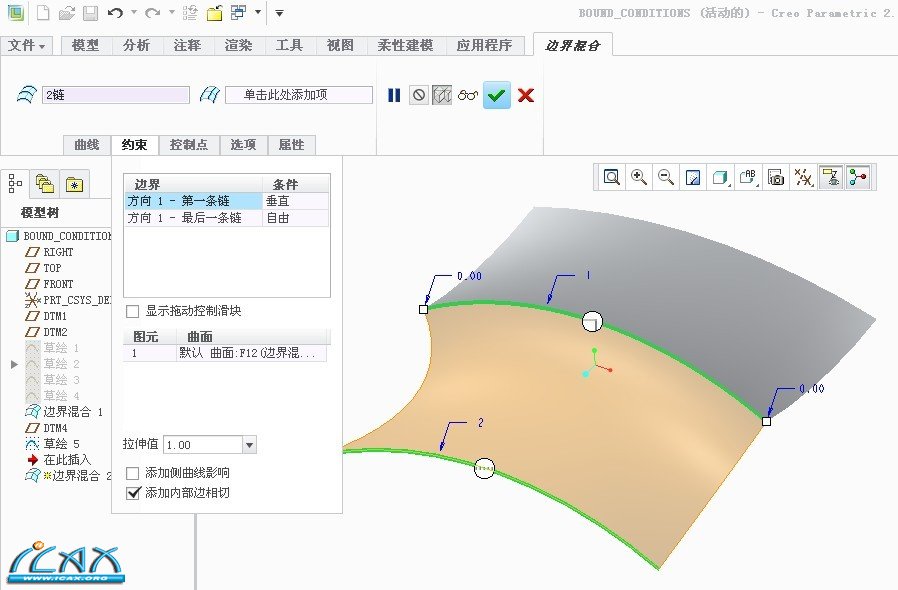Image resolution: width=898 pixels, height=590 pixels.
Task: Switch to the 分析 ribbon tab
Action: [136, 45]
